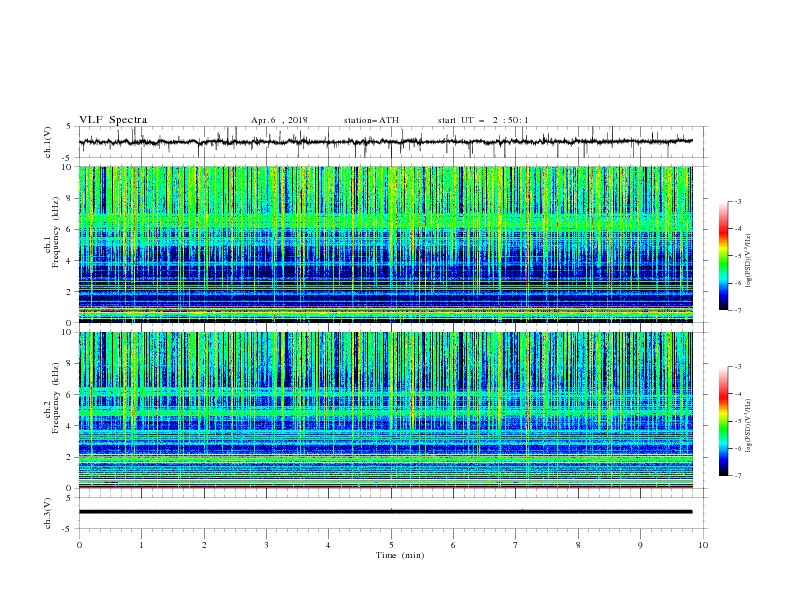Click the "5" tick on the time axis

(x=391, y=545)
